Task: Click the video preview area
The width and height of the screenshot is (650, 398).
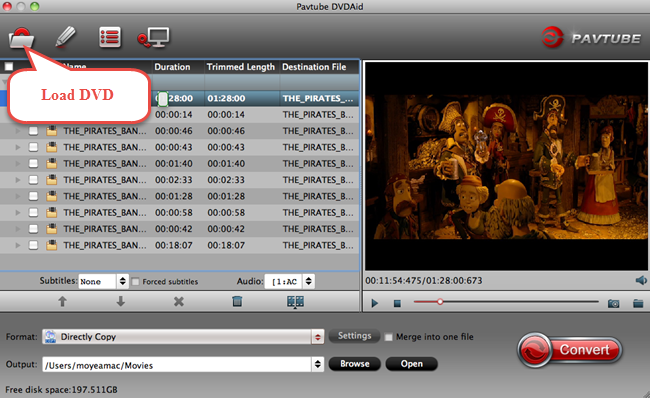Action: [x=507, y=167]
